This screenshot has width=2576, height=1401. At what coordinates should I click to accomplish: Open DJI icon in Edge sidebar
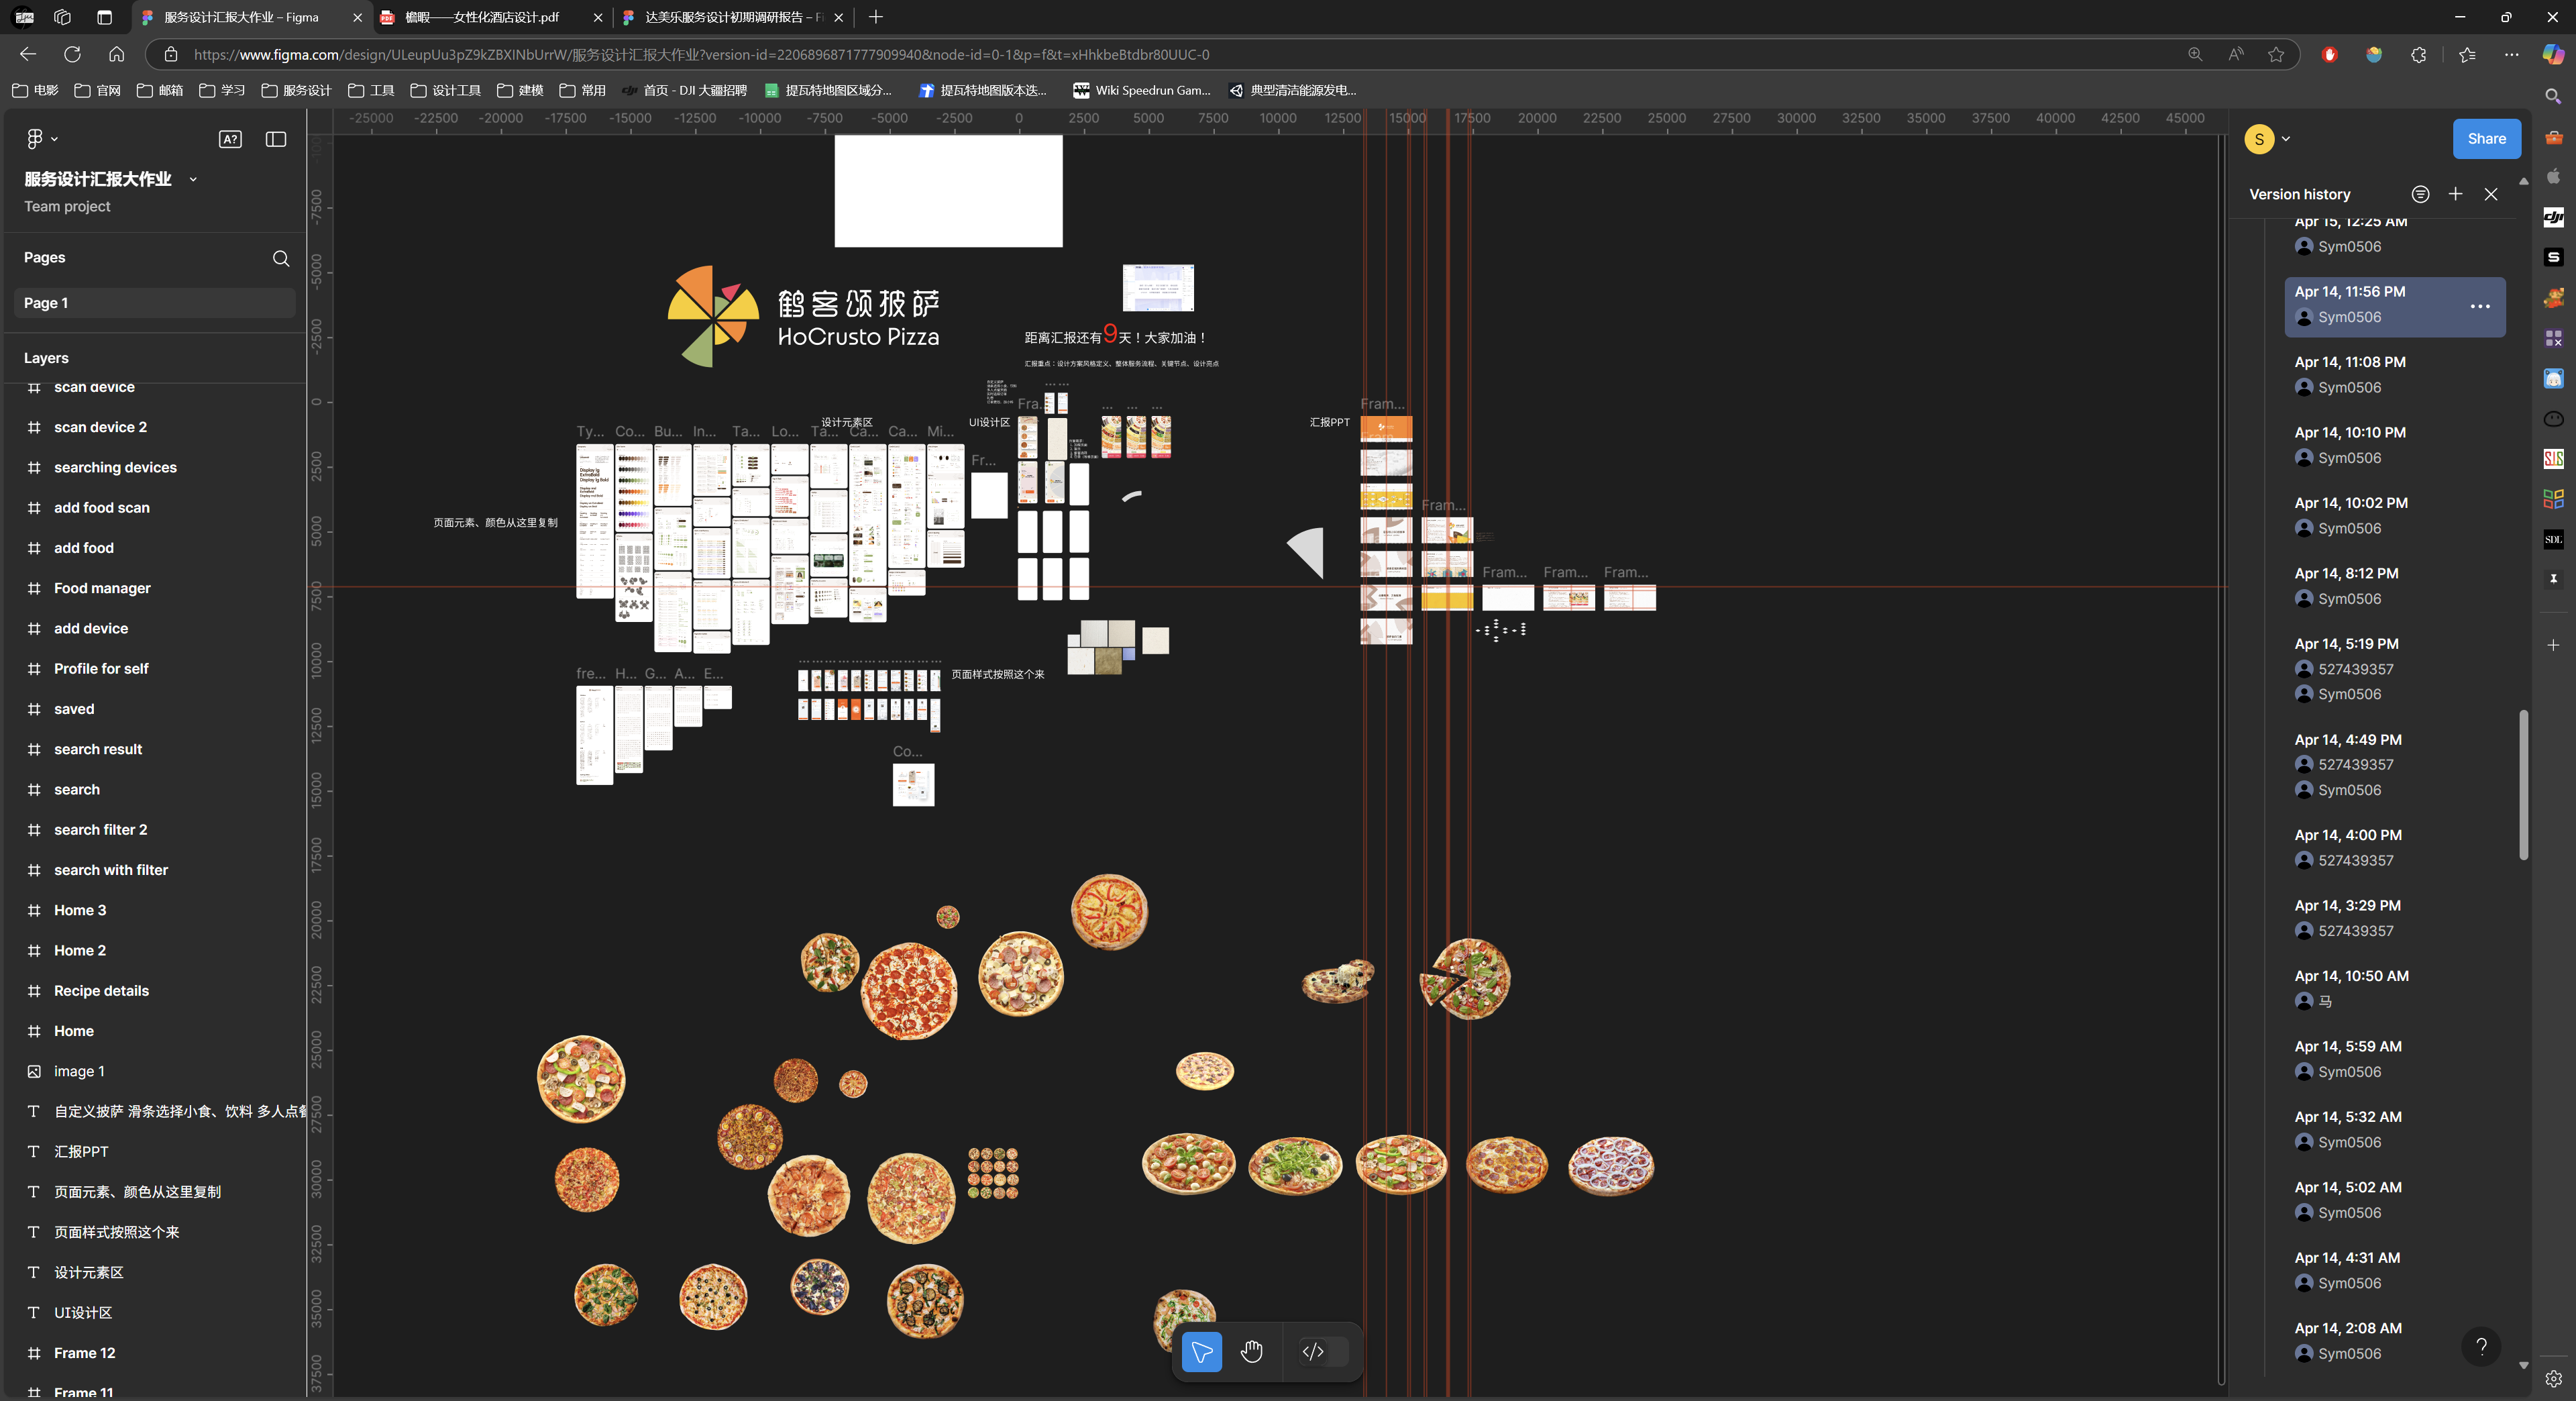2553,217
